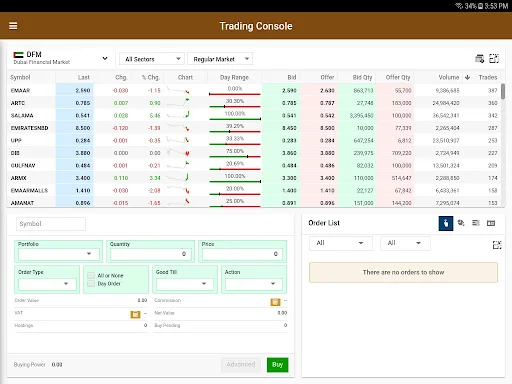The height and width of the screenshot is (384, 512).
Task: Check battery status icon in status bar
Action: coord(481,6)
